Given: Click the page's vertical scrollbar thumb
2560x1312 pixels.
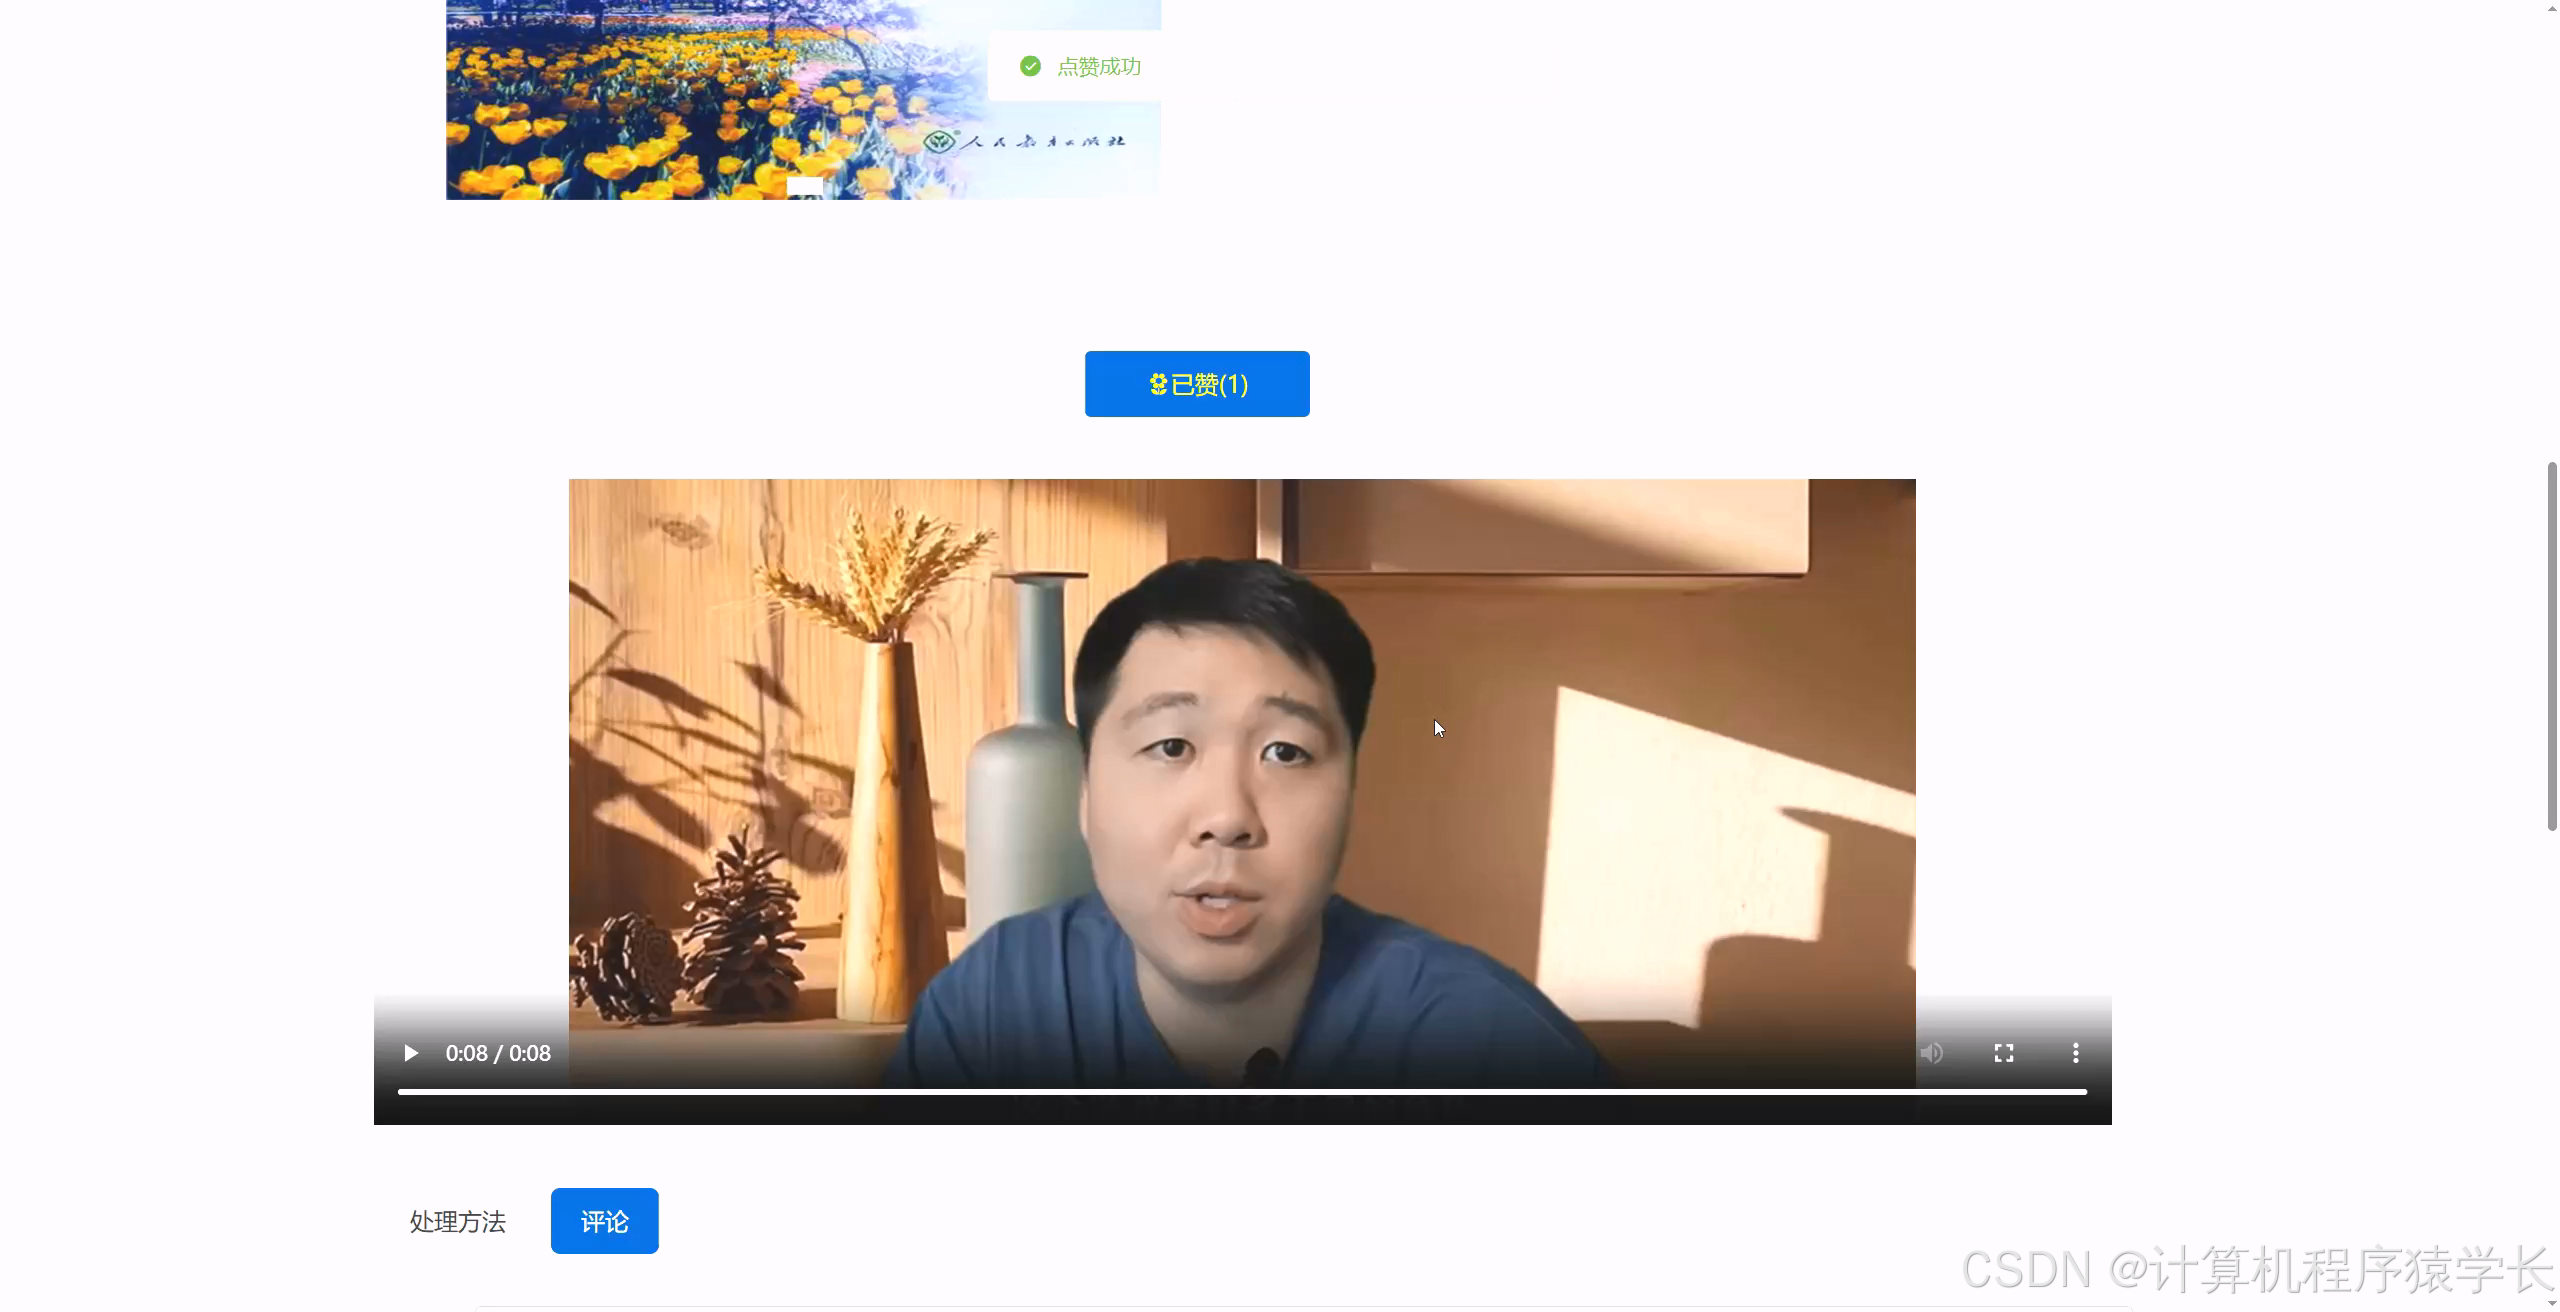Looking at the screenshot, I should tap(2551, 646).
